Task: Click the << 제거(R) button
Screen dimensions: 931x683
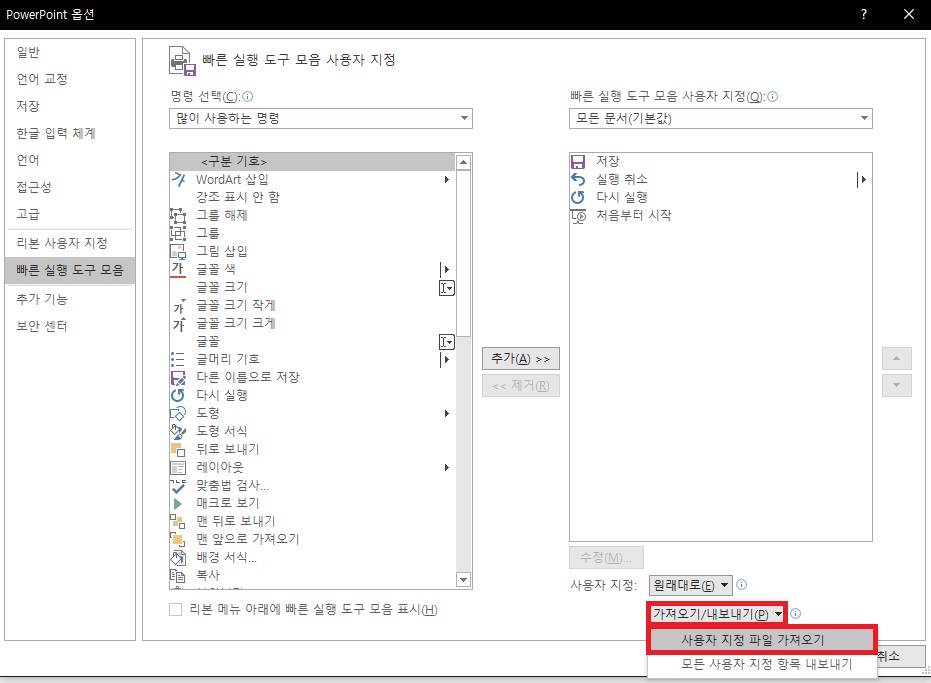Action: tap(521, 386)
